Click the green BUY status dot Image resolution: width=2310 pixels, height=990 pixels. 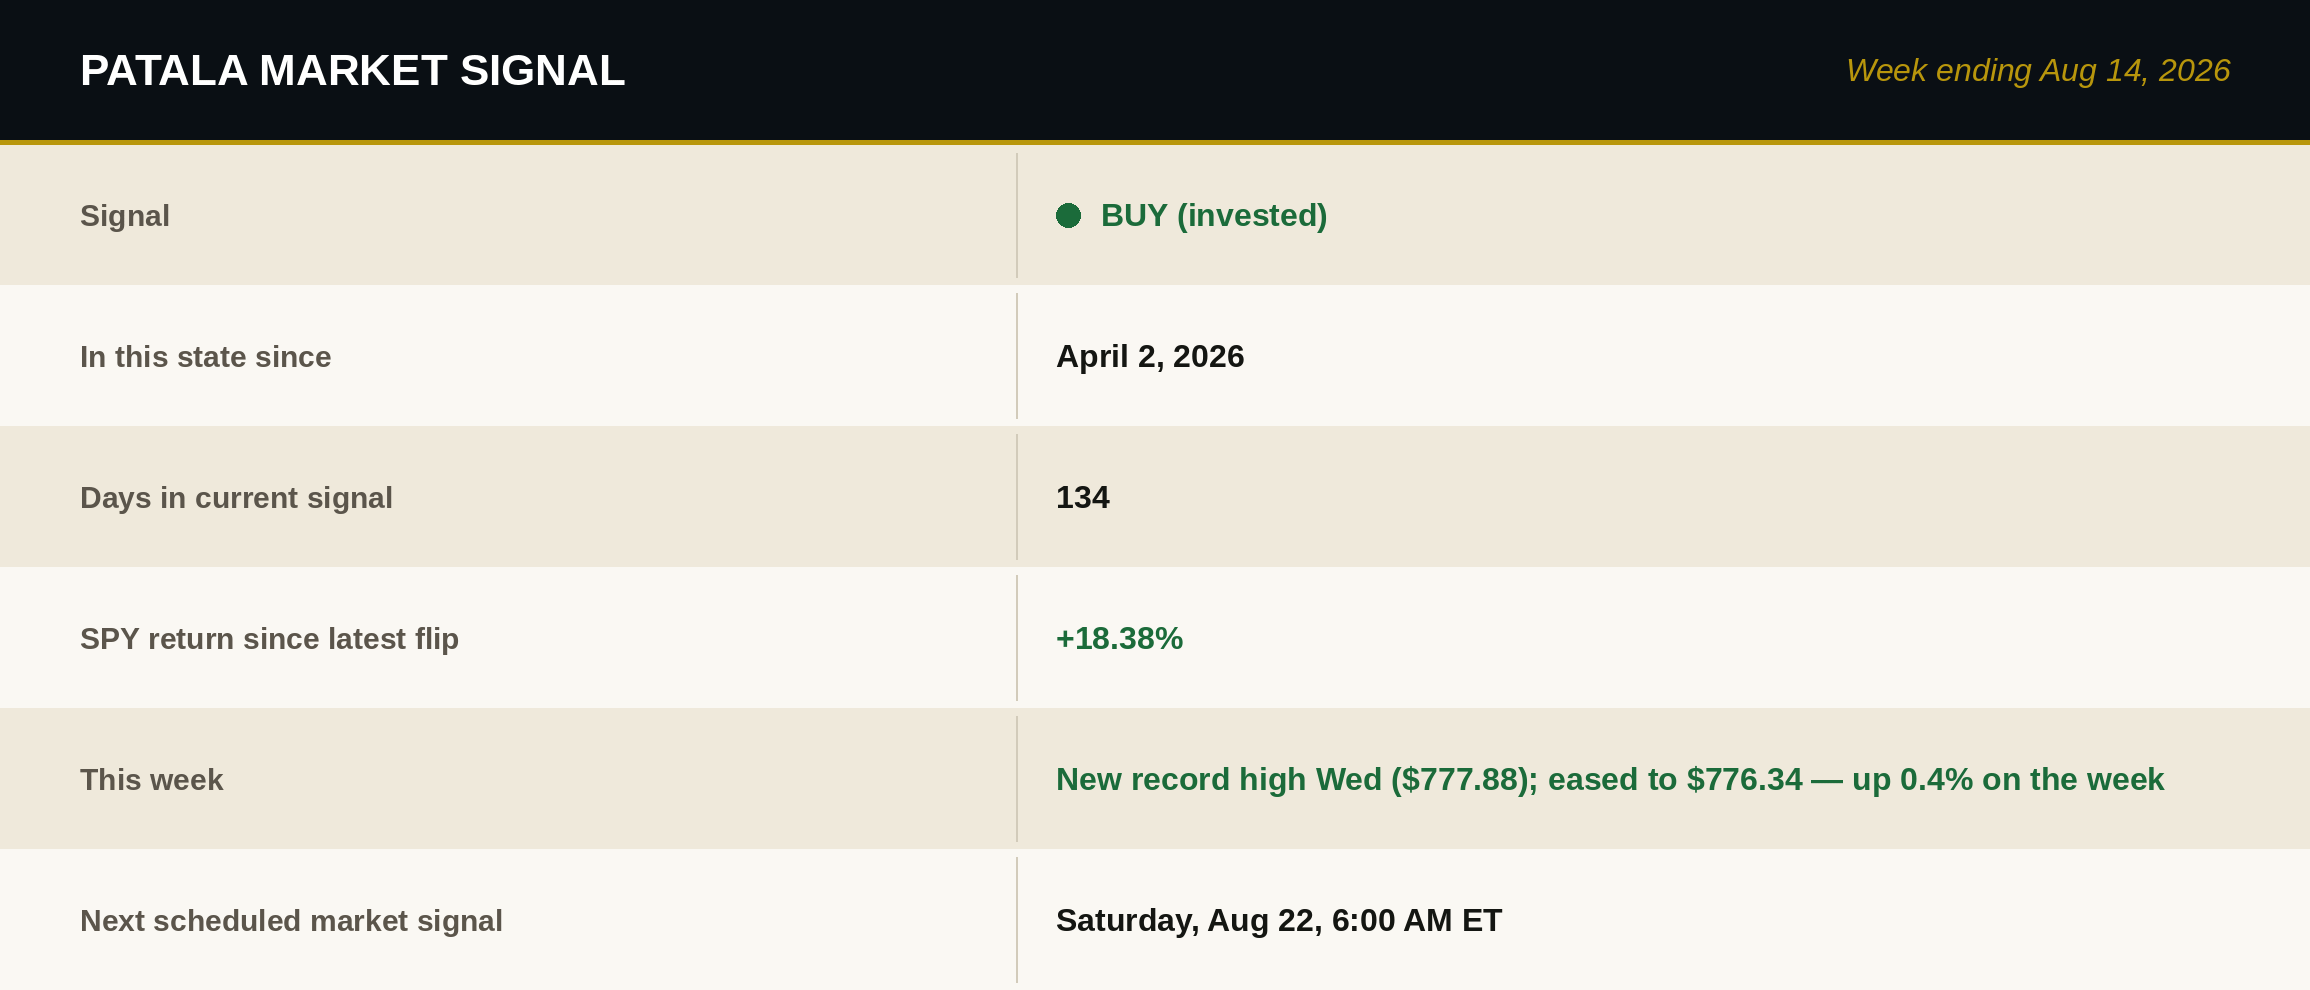tap(1068, 215)
